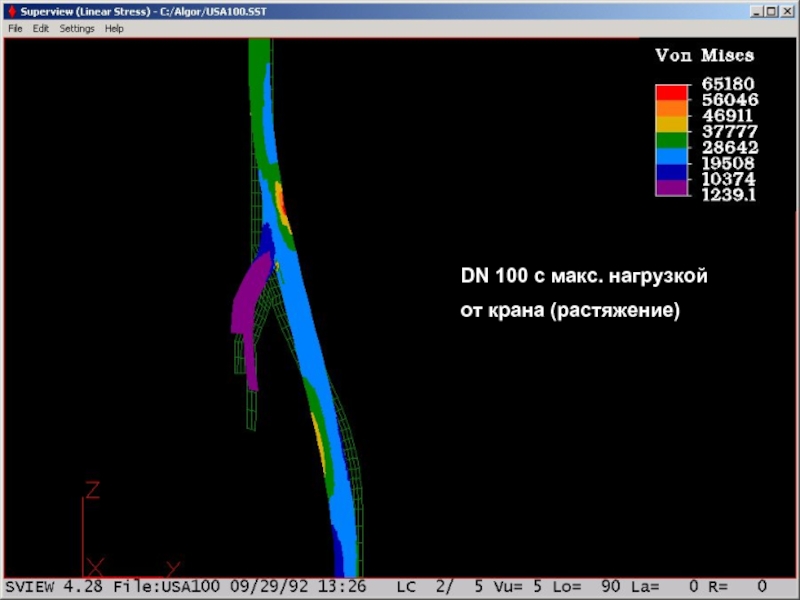Viewport: 800px width, 600px height.
Task: Click the legend value 56046
Action: pyautogui.click(x=730, y=99)
